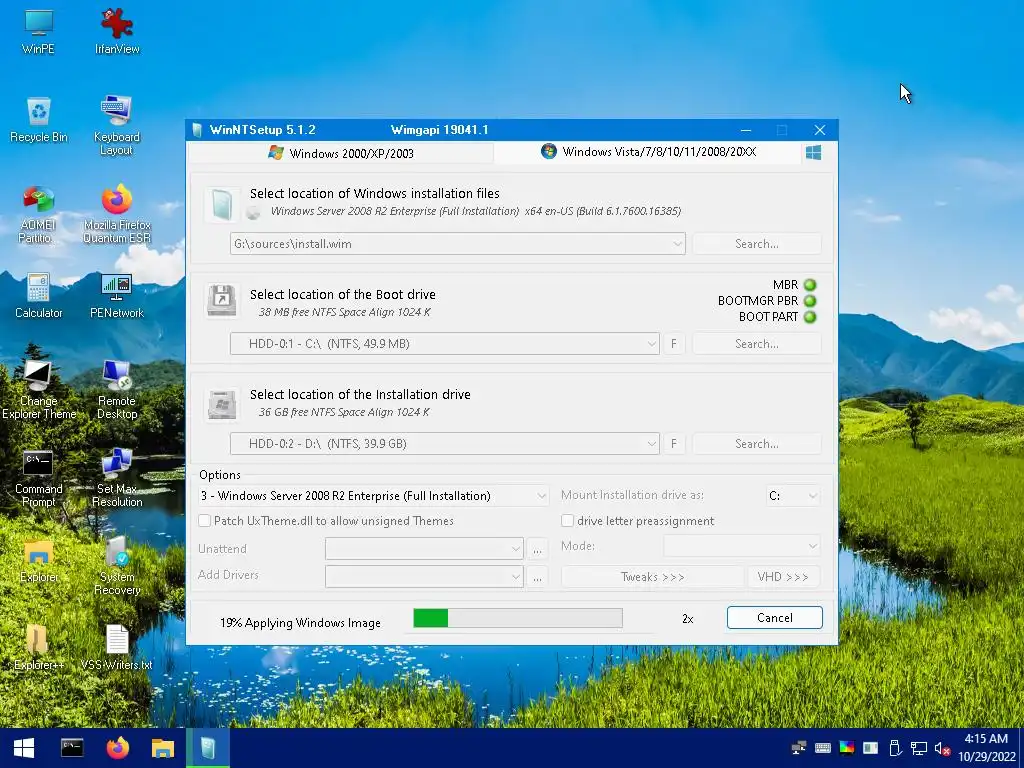
Task: Open the Tweaks >>> panel
Action: 652,577
